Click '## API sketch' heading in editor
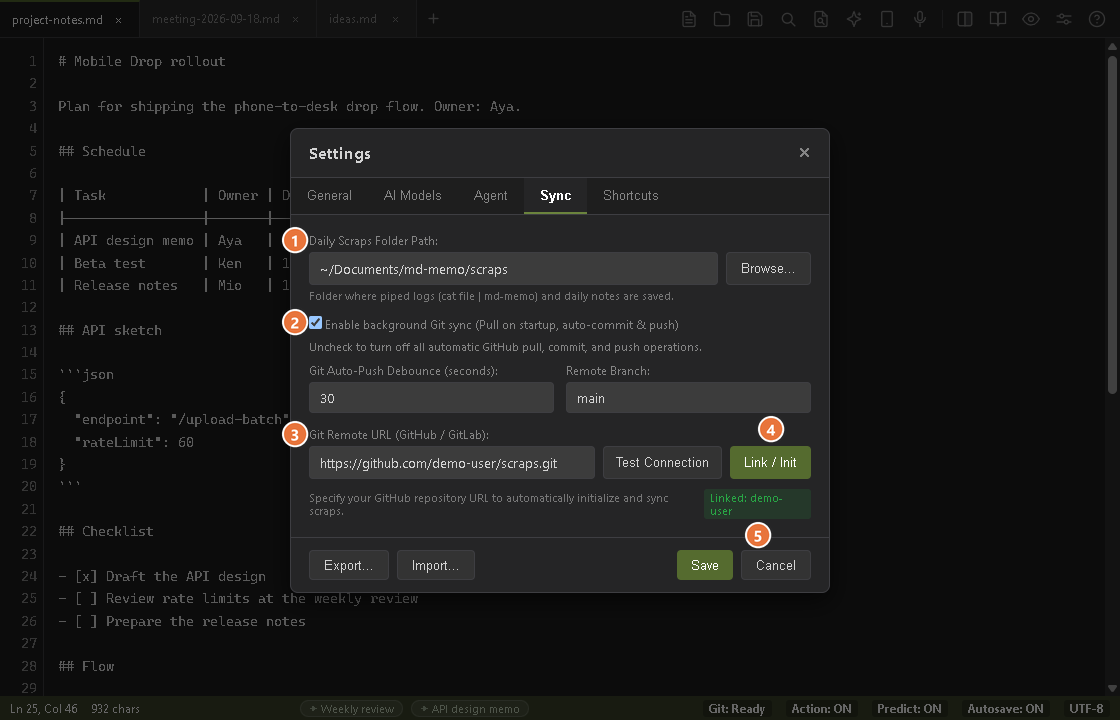 point(110,330)
